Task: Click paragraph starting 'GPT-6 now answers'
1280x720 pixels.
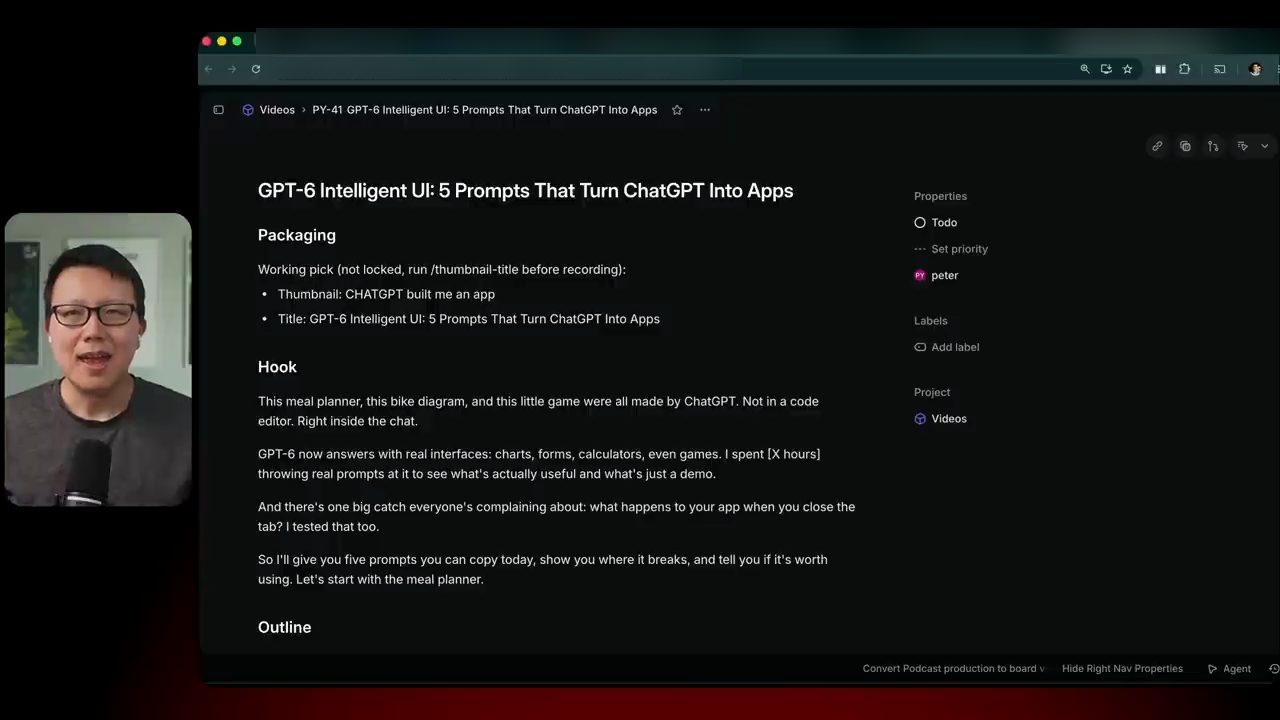Action: click(539, 464)
